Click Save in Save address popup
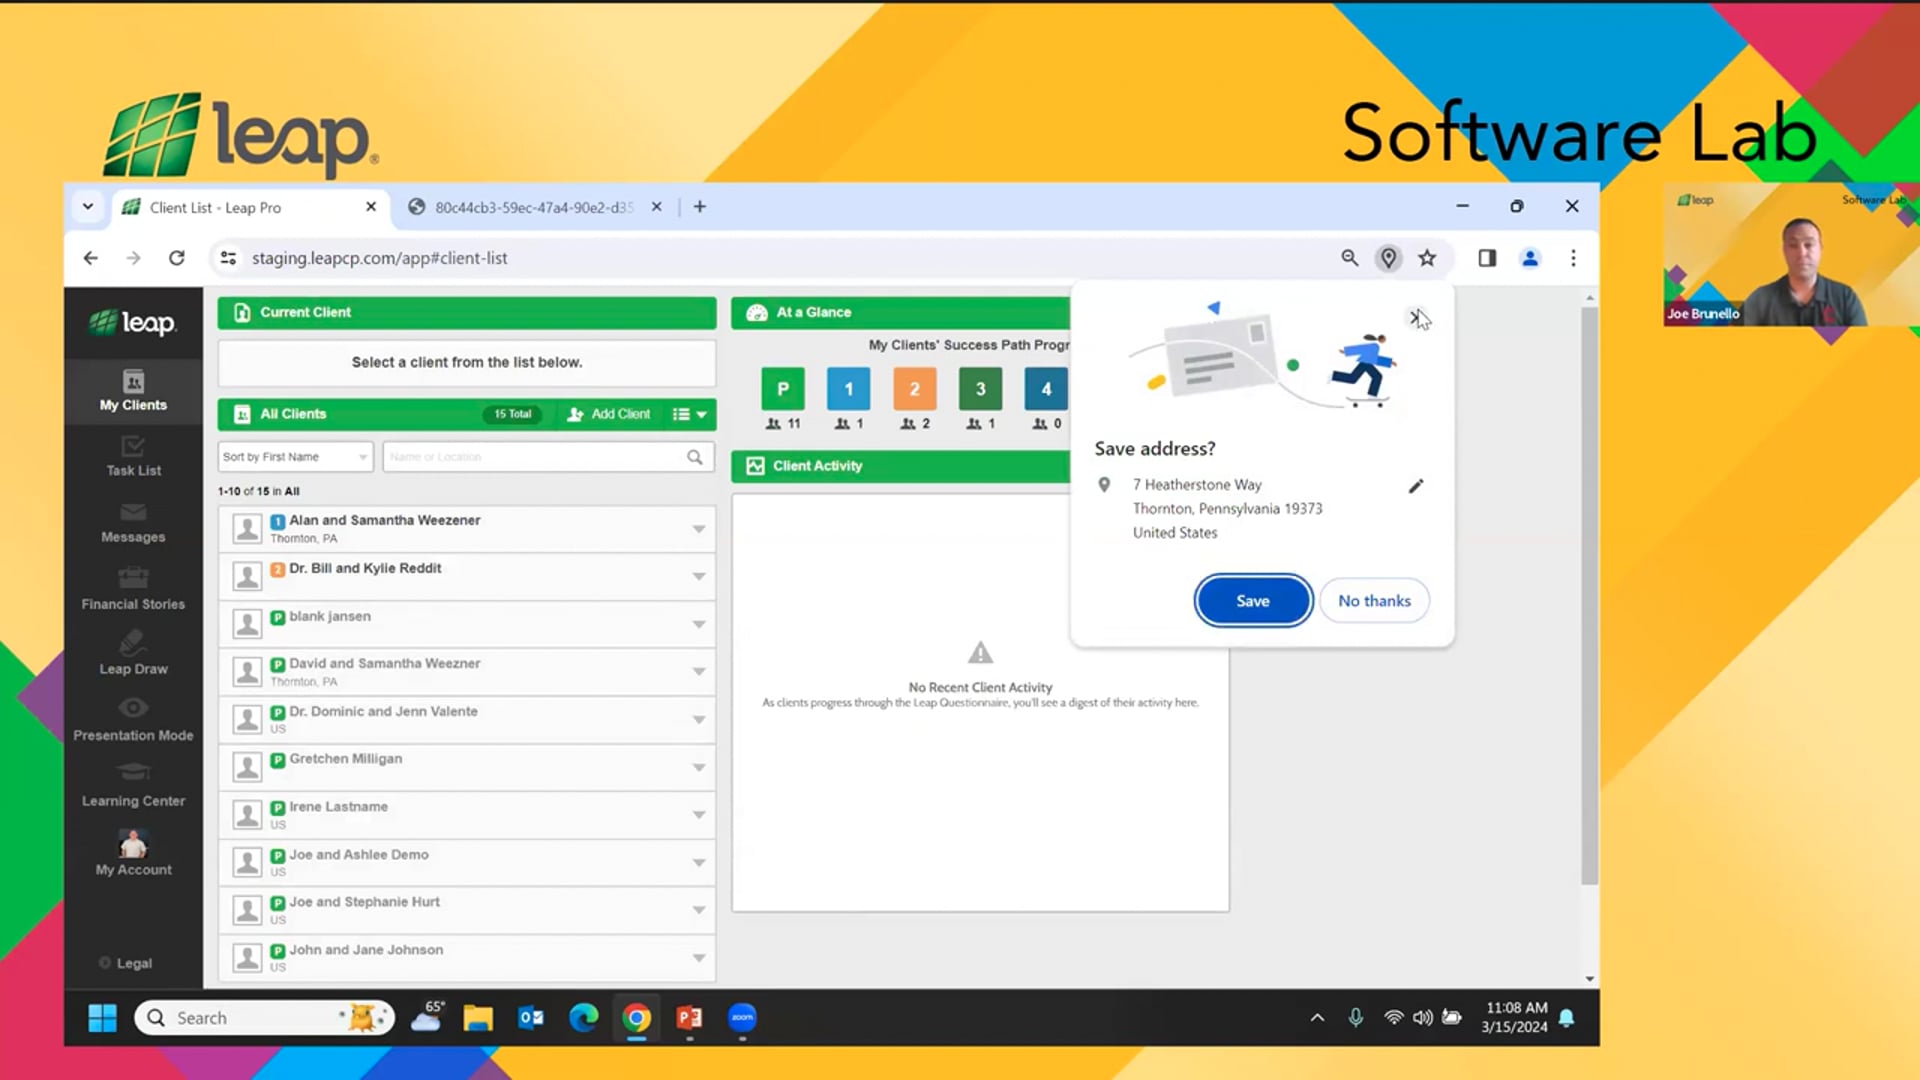Screen dimensions: 1920x1080 (x=1253, y=601)
